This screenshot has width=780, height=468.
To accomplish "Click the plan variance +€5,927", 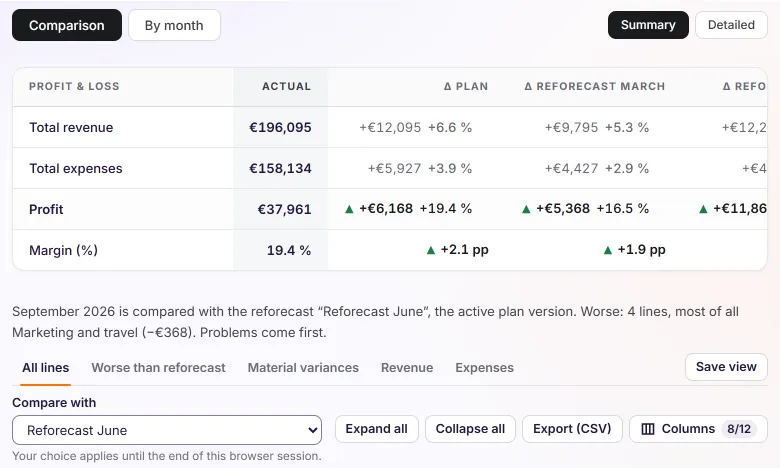I will 394,169.
